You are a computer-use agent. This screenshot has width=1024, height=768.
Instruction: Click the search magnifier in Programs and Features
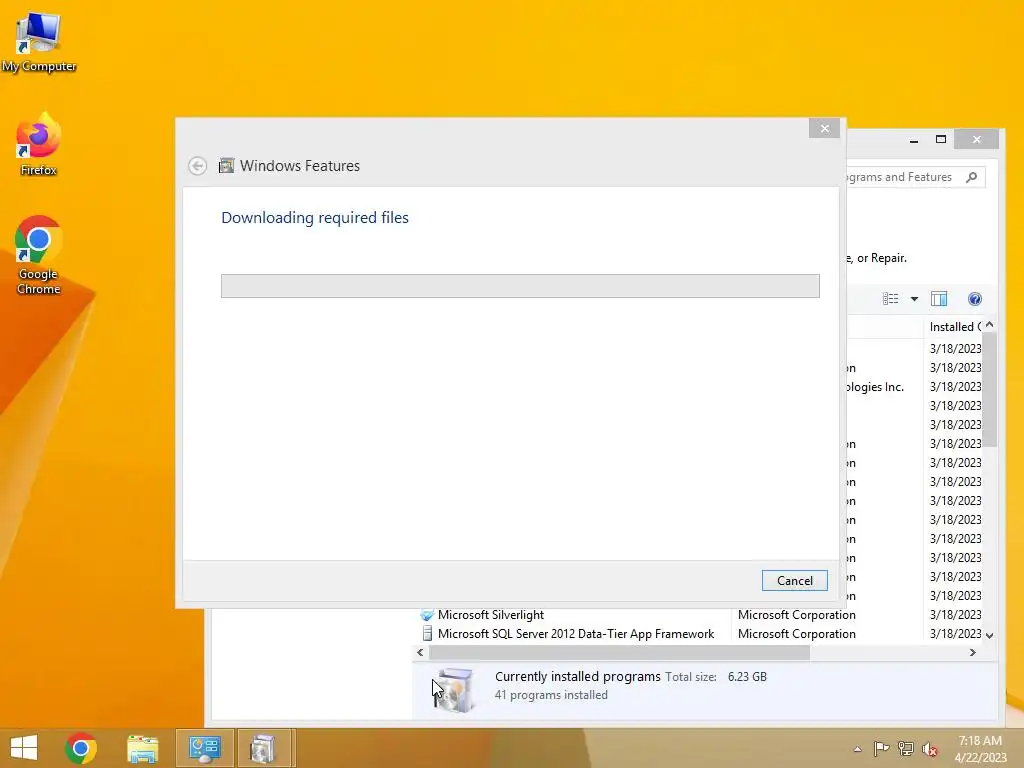point(972,177)
